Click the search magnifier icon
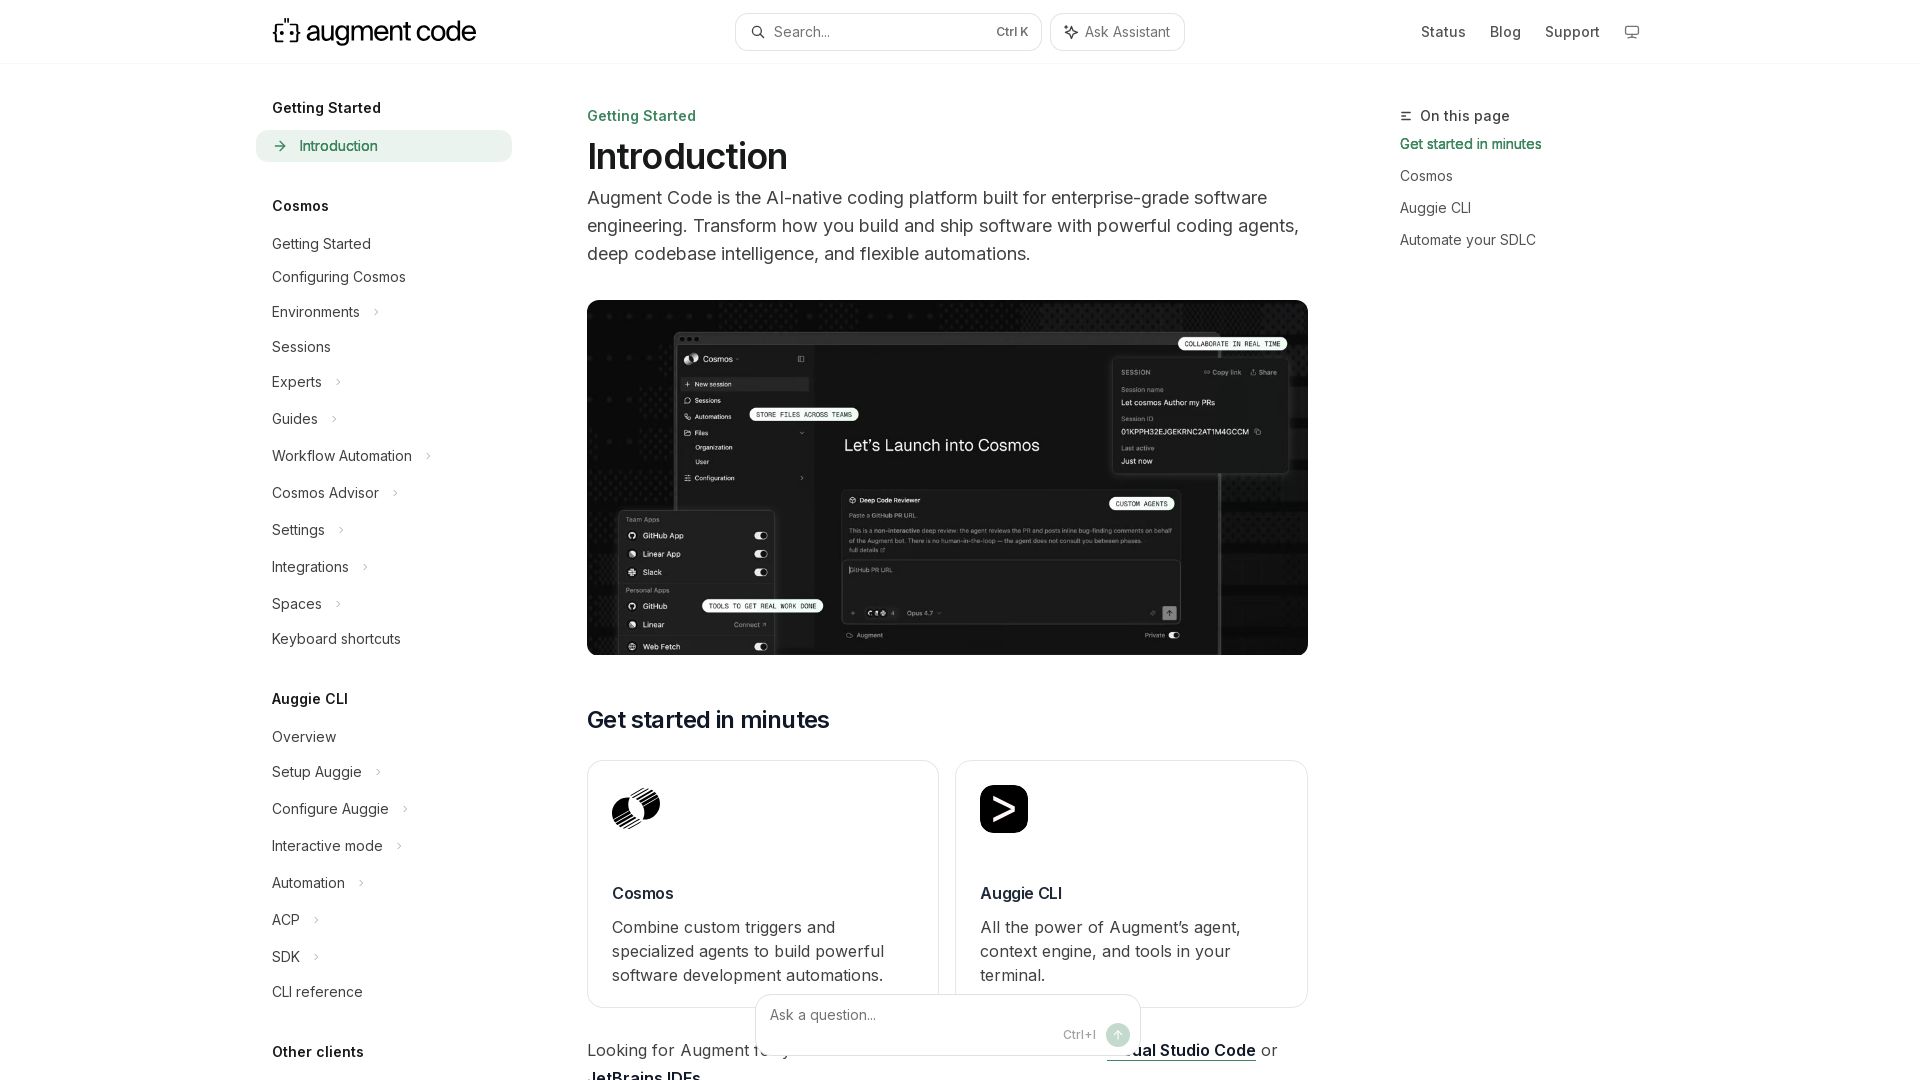The width and height of the screenshot is (1920, 1080). (758, 32)
